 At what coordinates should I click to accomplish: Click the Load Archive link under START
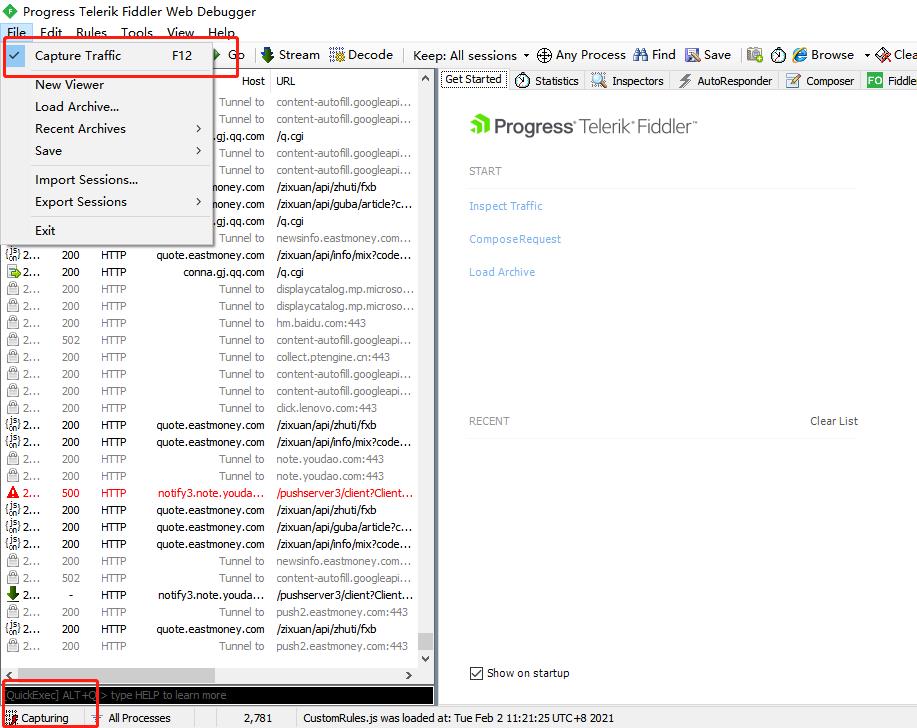coord(502,272)
